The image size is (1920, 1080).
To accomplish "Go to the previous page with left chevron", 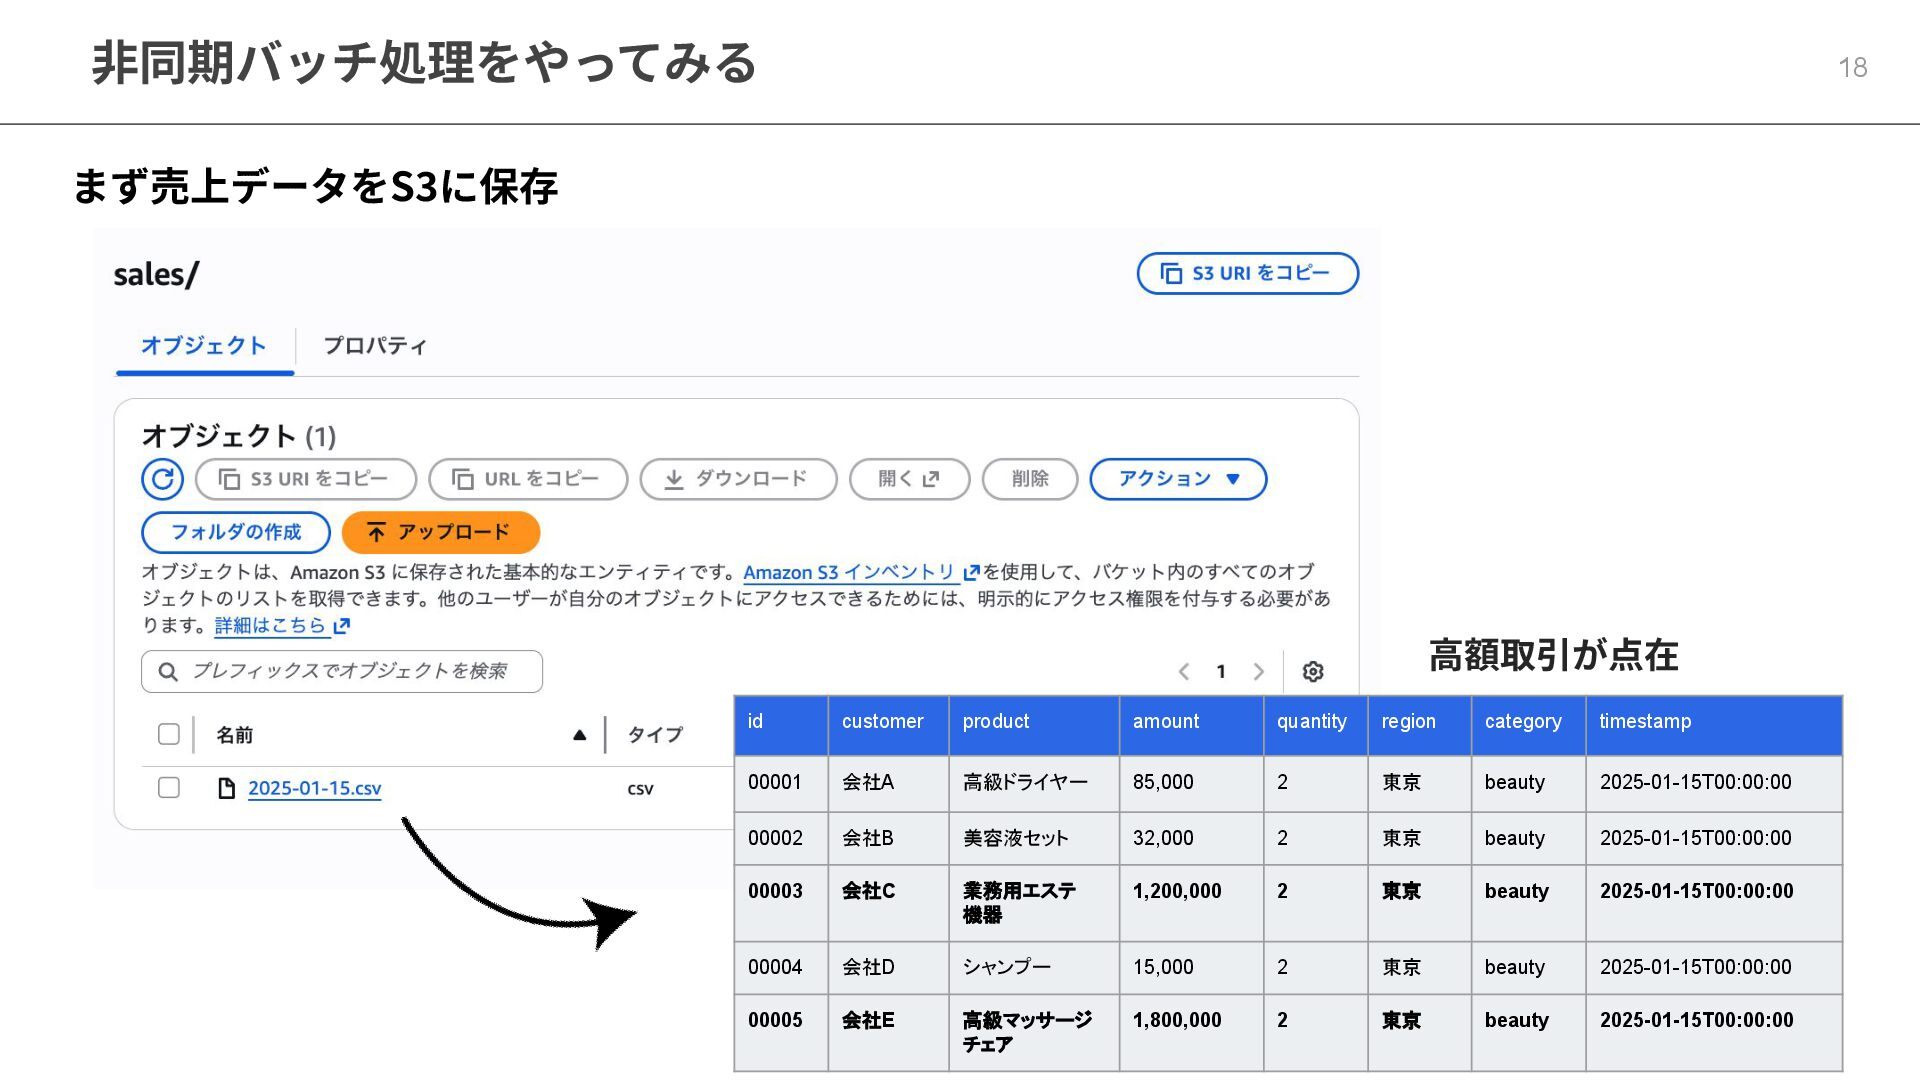I will [1184, 672].
